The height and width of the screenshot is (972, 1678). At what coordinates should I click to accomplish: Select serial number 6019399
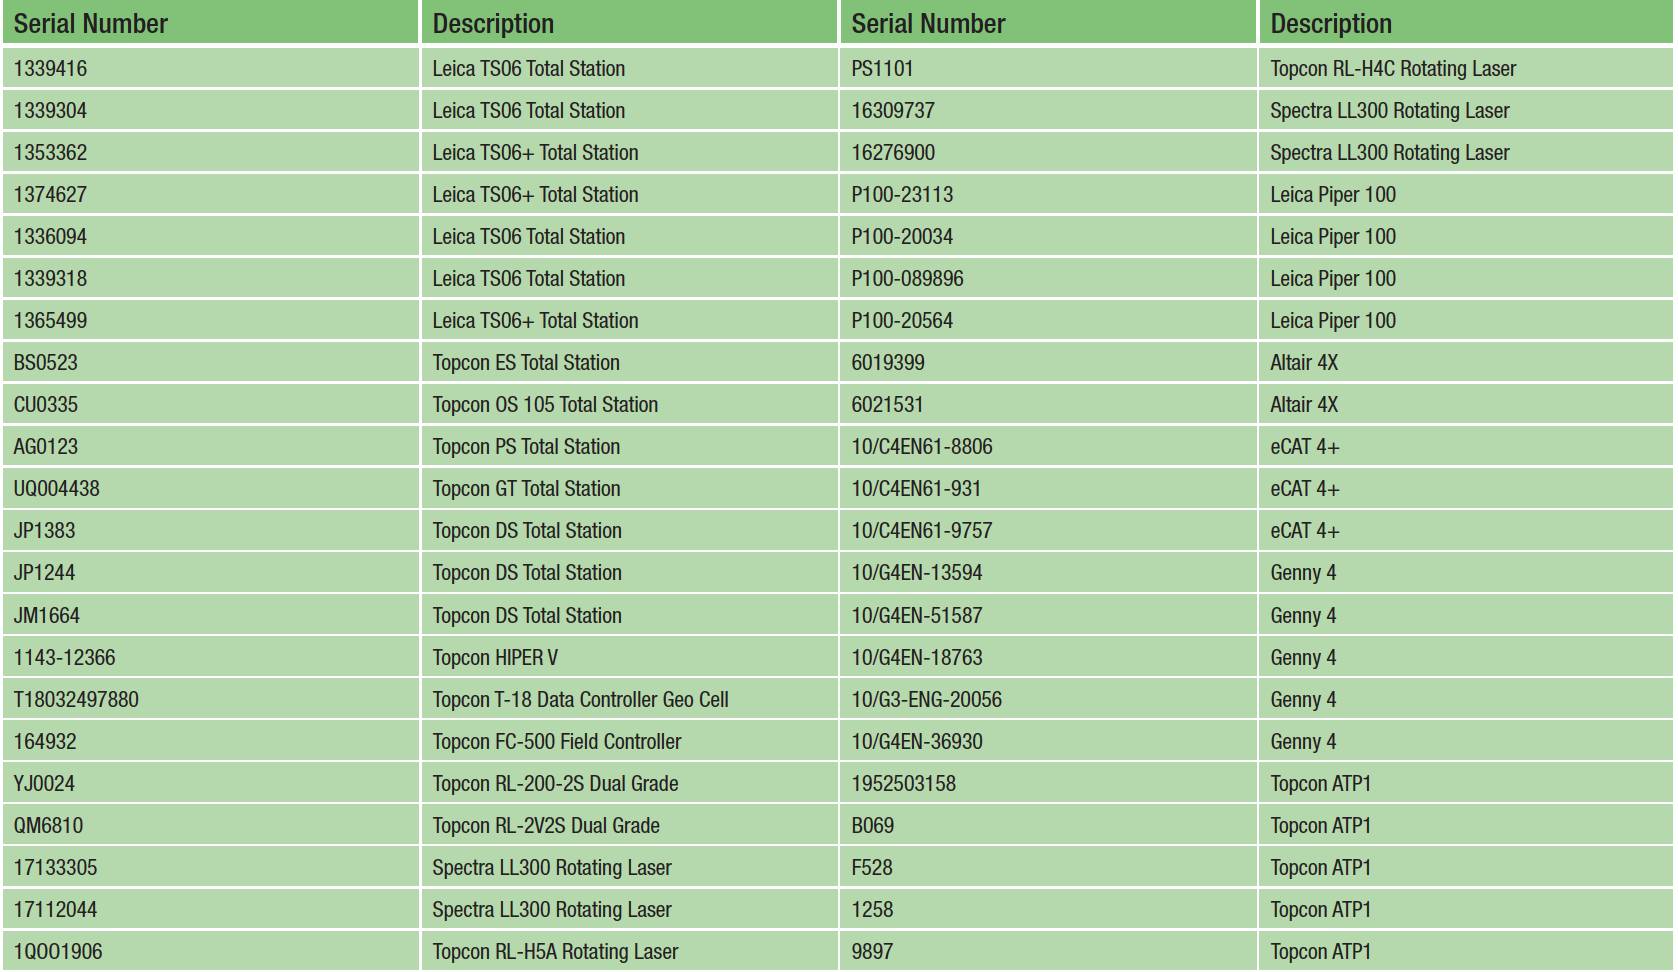coord(888,362)
